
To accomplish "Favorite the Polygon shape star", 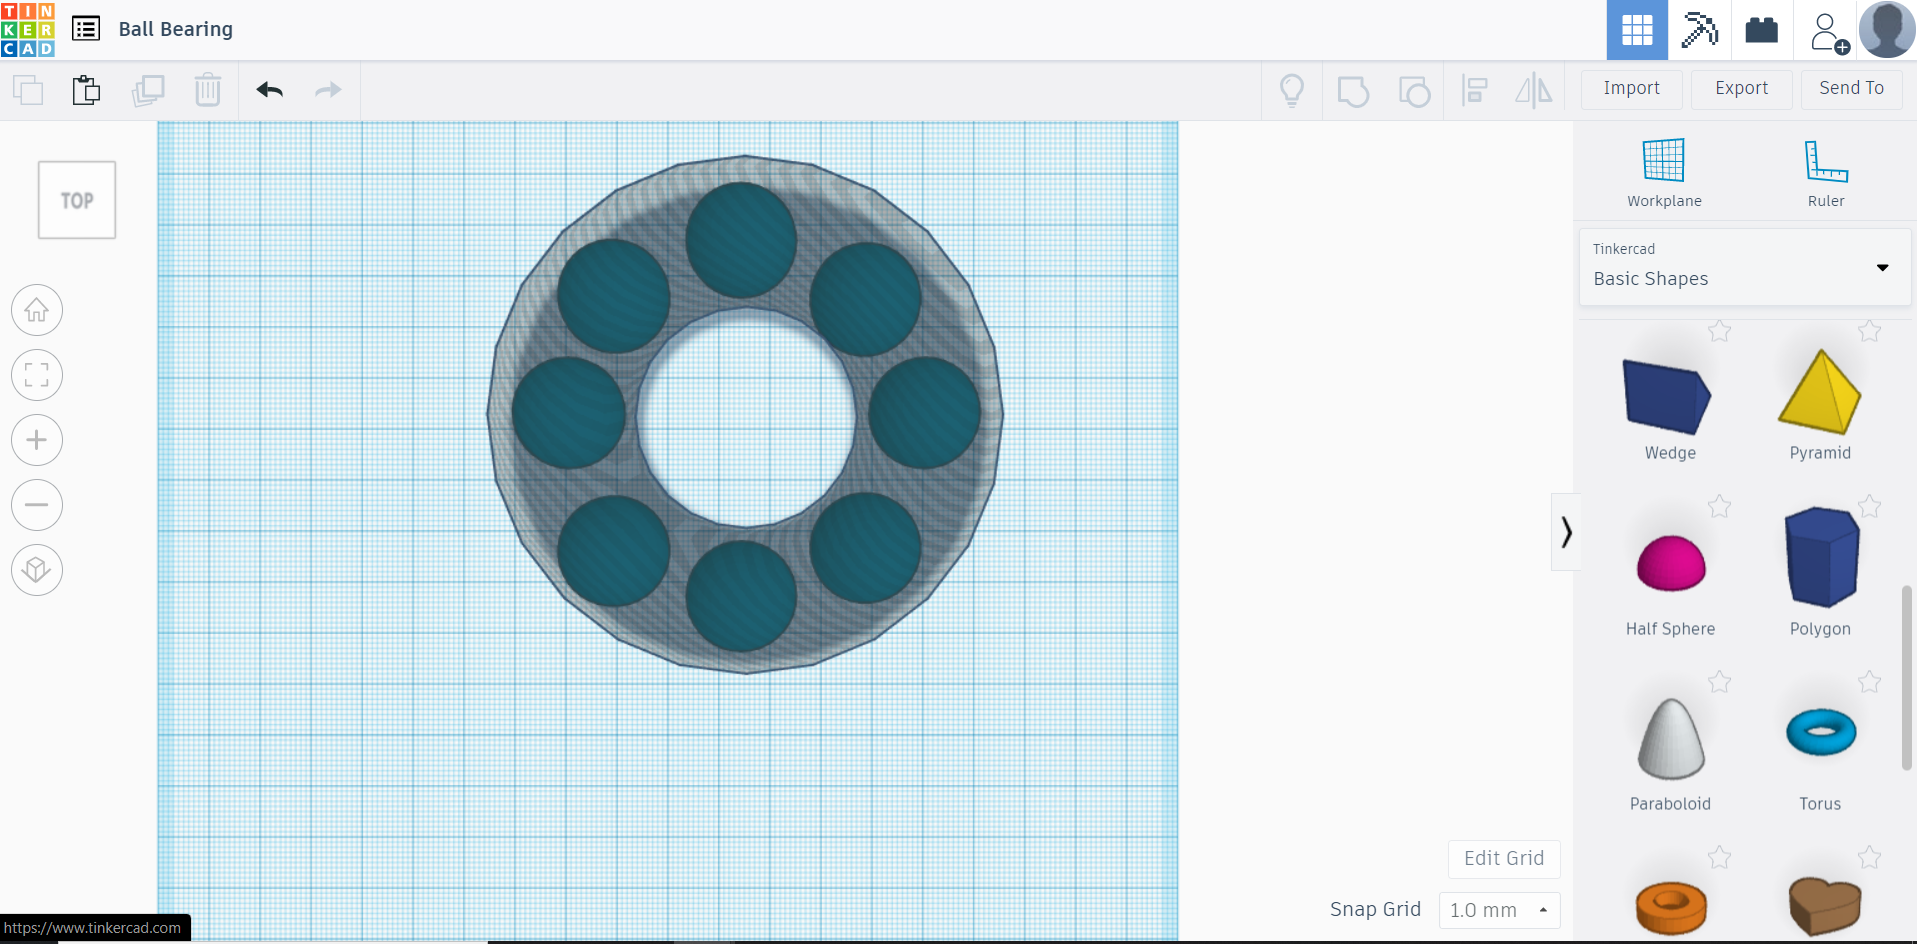I will [x=1869, y=507].
